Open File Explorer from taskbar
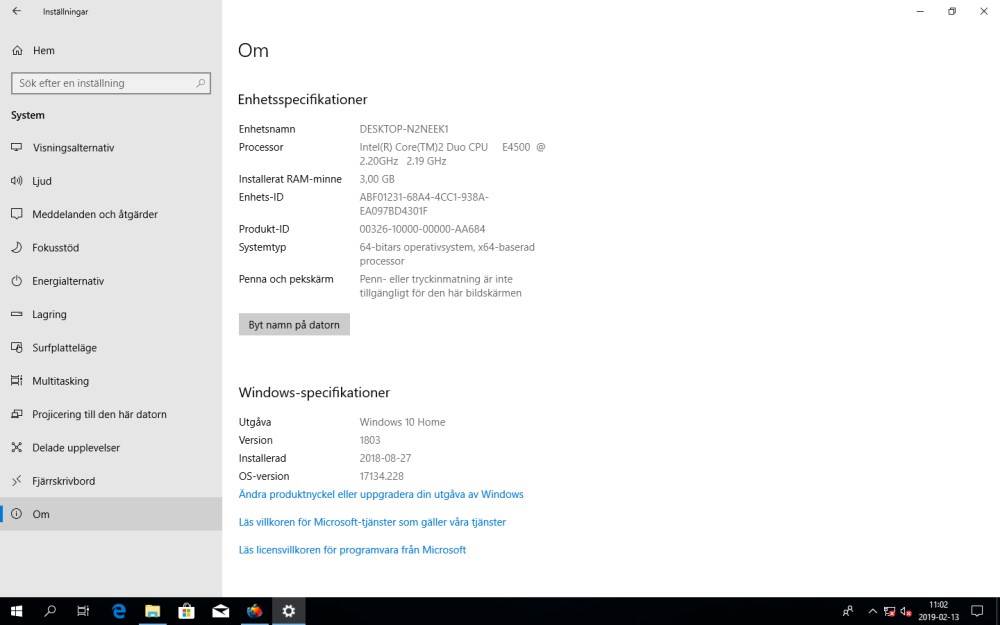Screen dimensions: 1000x625 coord(152,611)
